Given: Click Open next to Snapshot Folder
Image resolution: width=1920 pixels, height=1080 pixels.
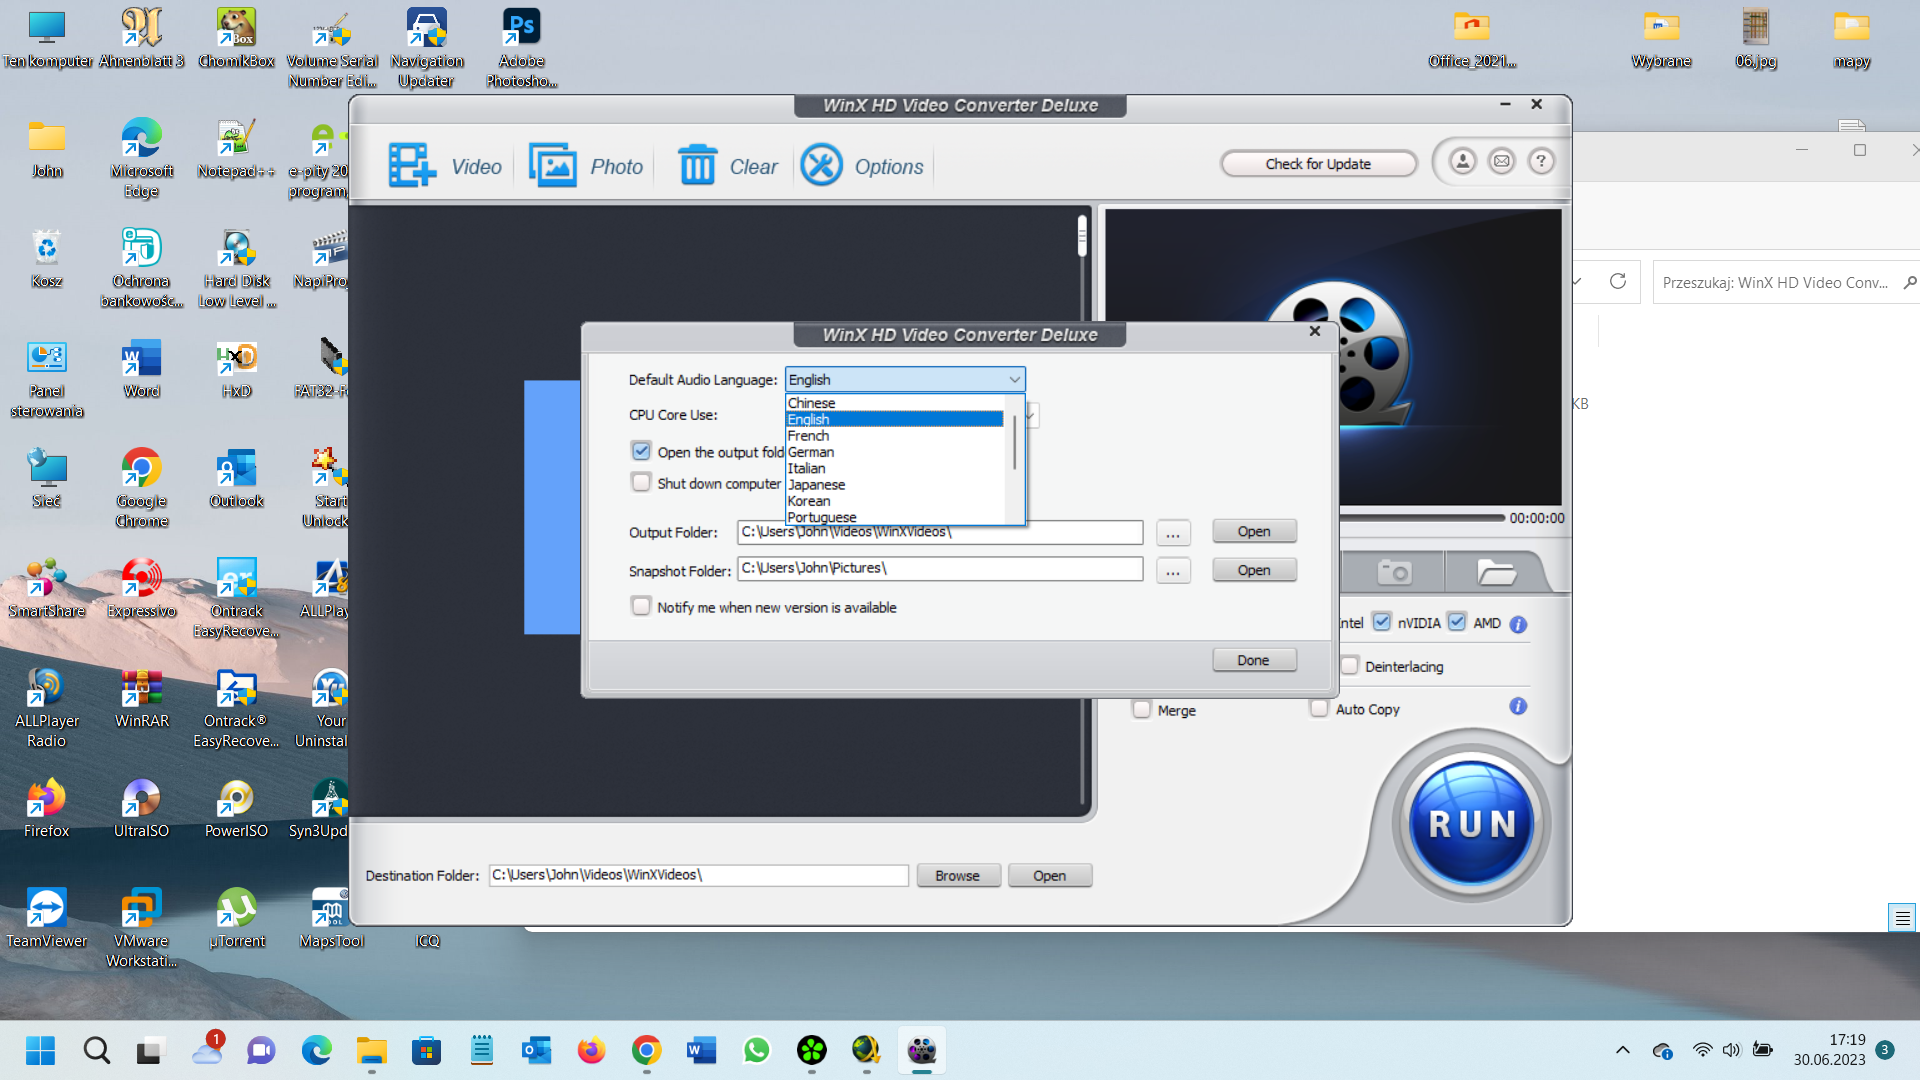Looking at the screenshot, I should click(x=1254, y=570).
